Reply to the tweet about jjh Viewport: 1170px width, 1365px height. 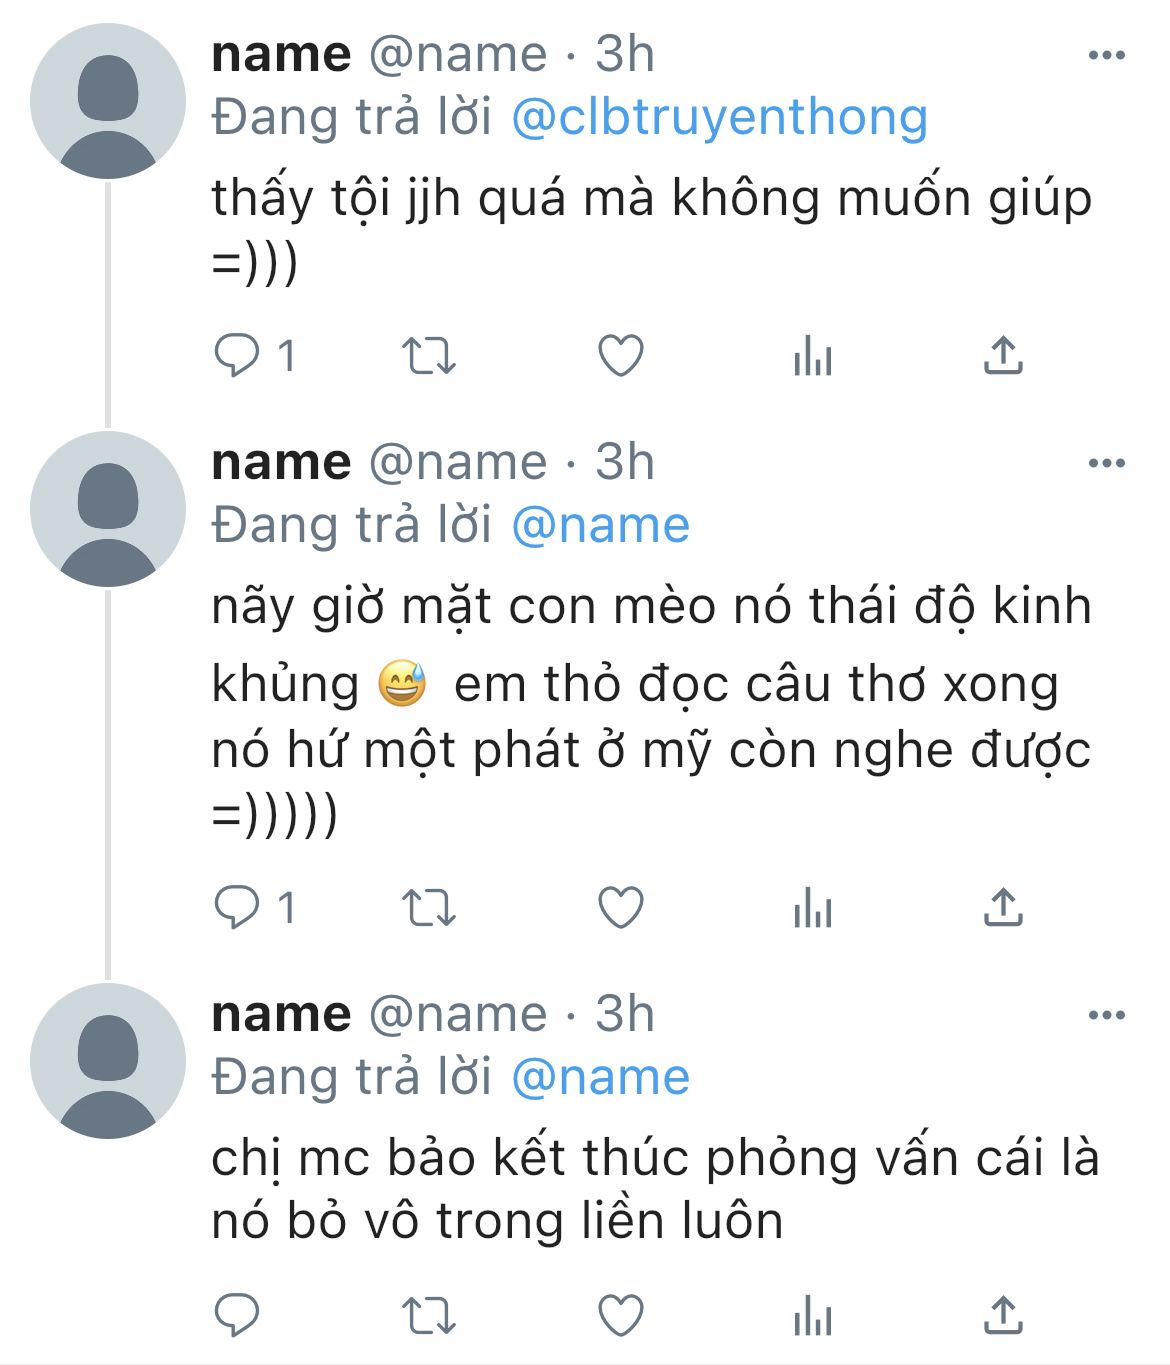[x=237, y=355]
